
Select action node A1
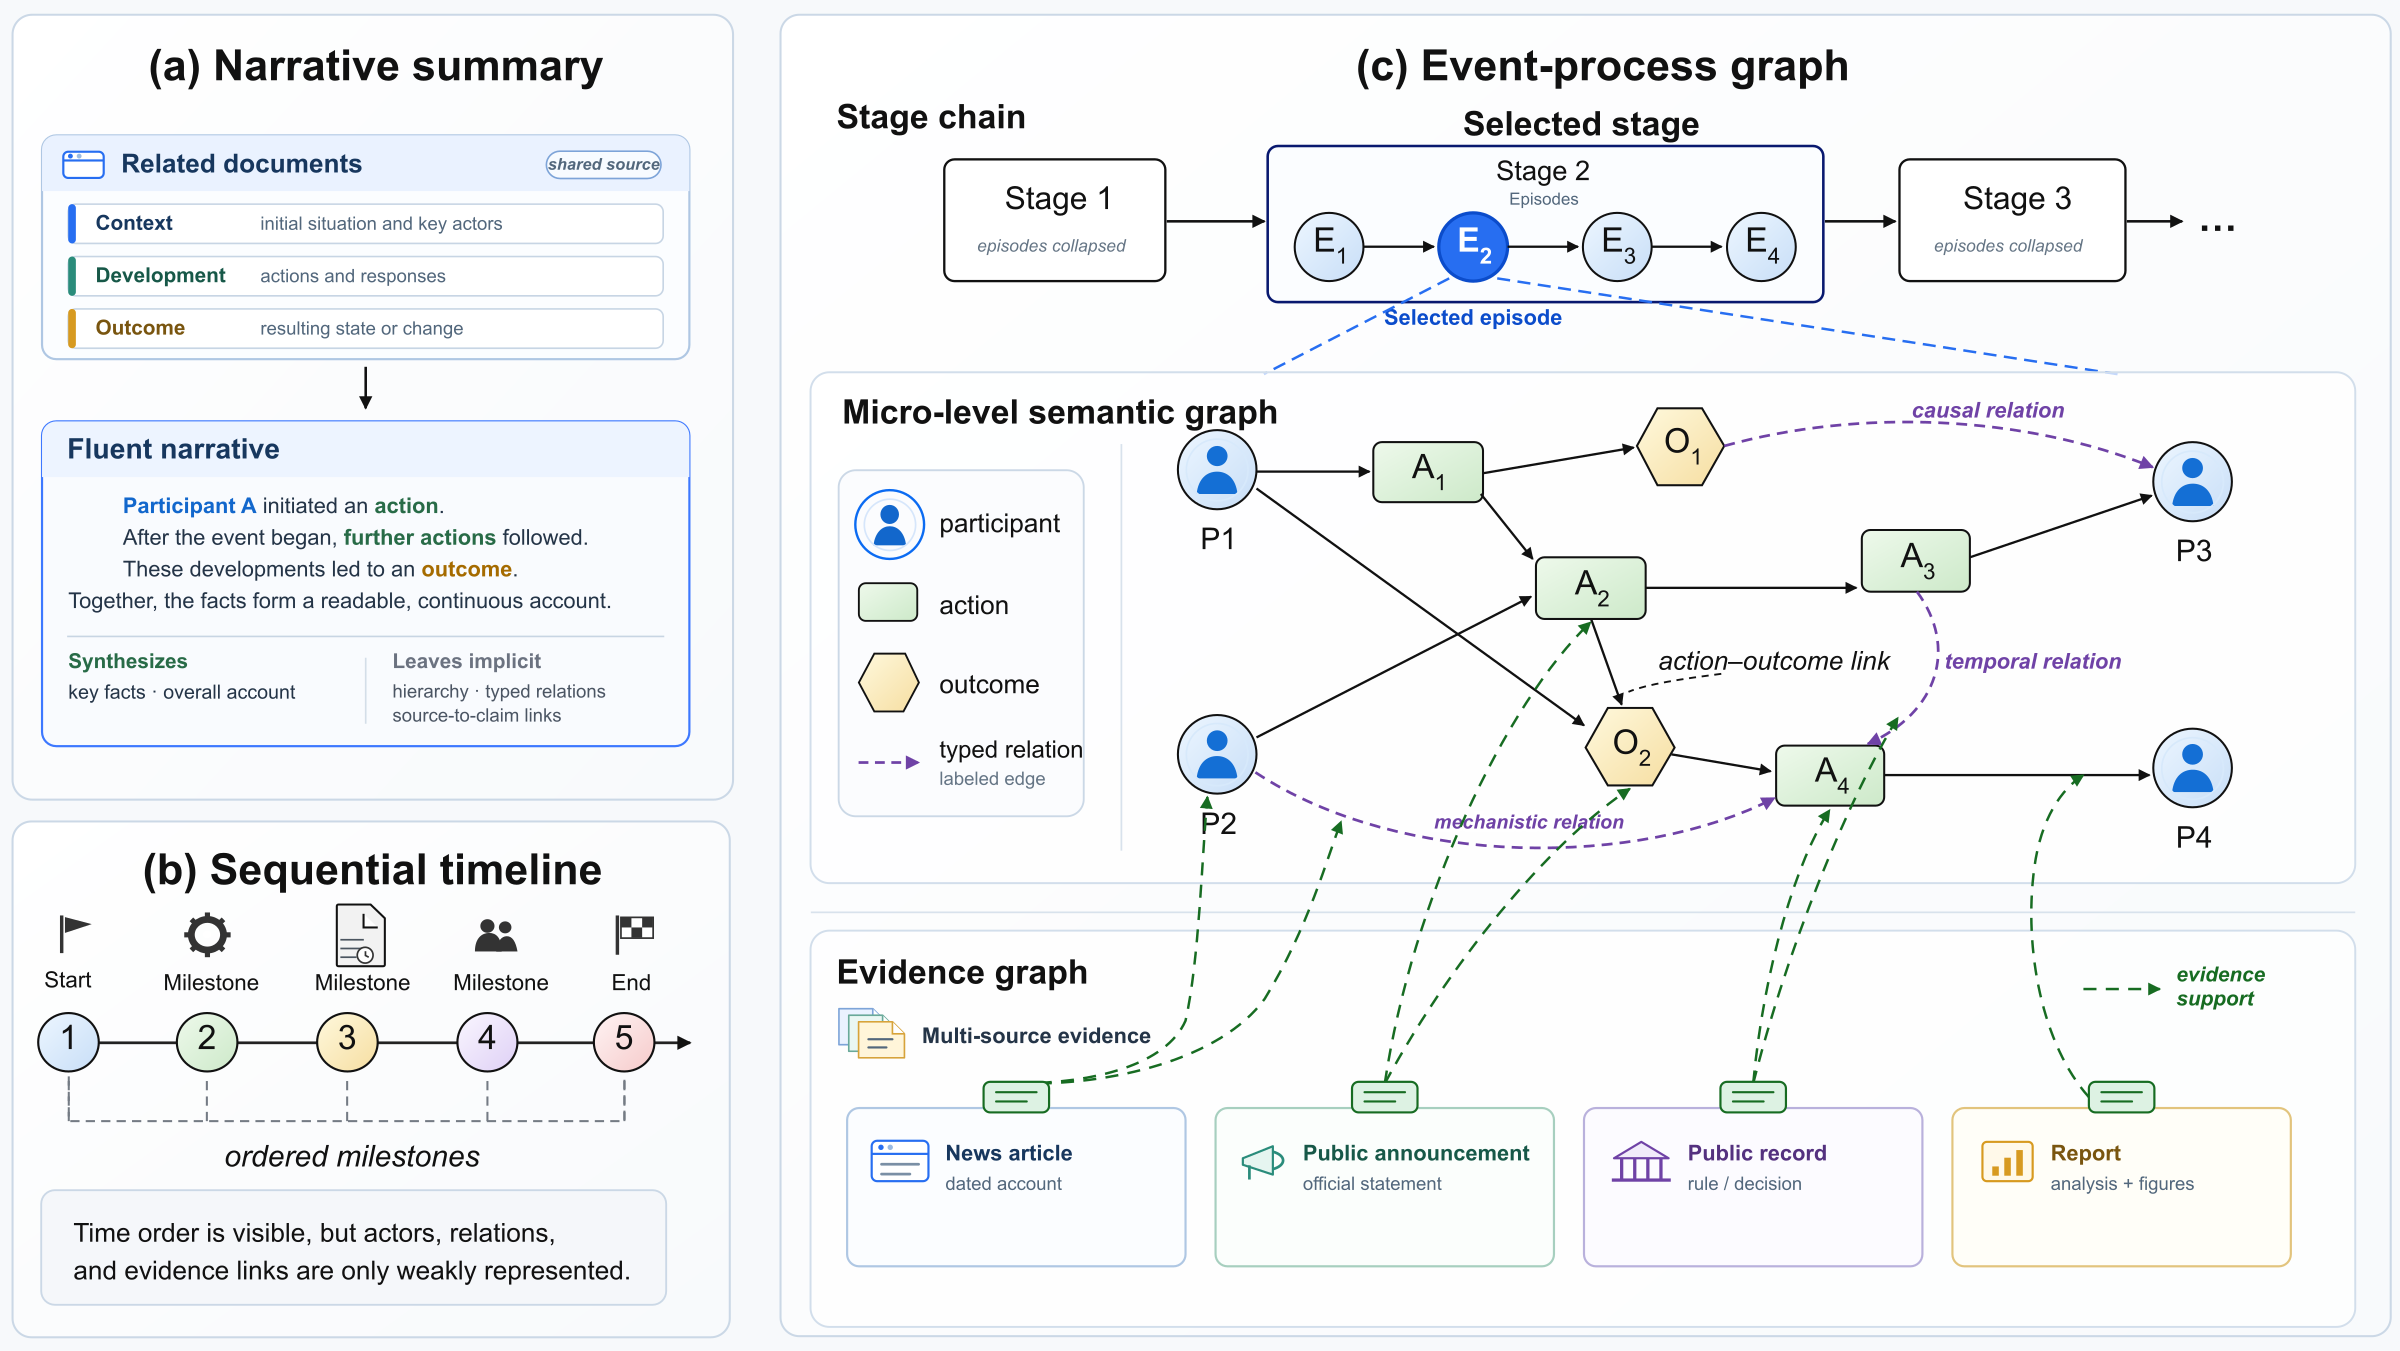tap(1428, 472)
